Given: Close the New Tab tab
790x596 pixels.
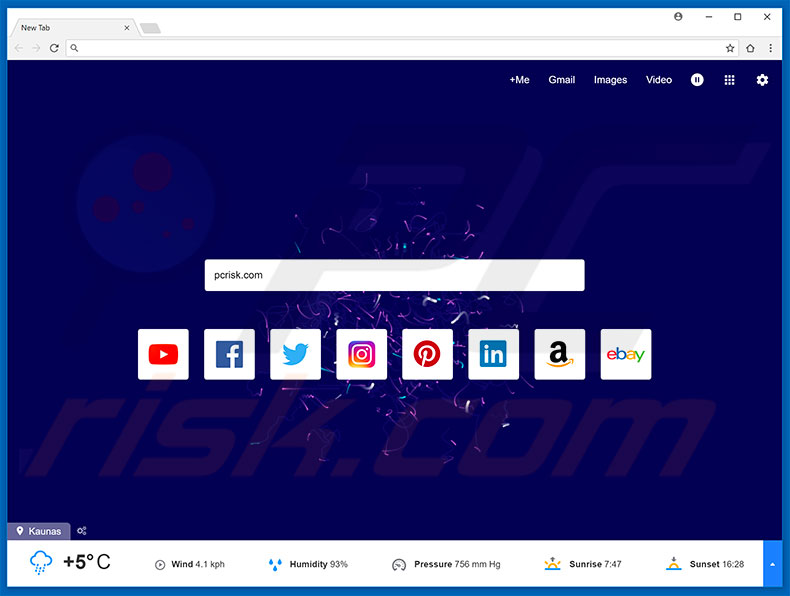Looking at the screenshot, I should [x=126, y=28].
